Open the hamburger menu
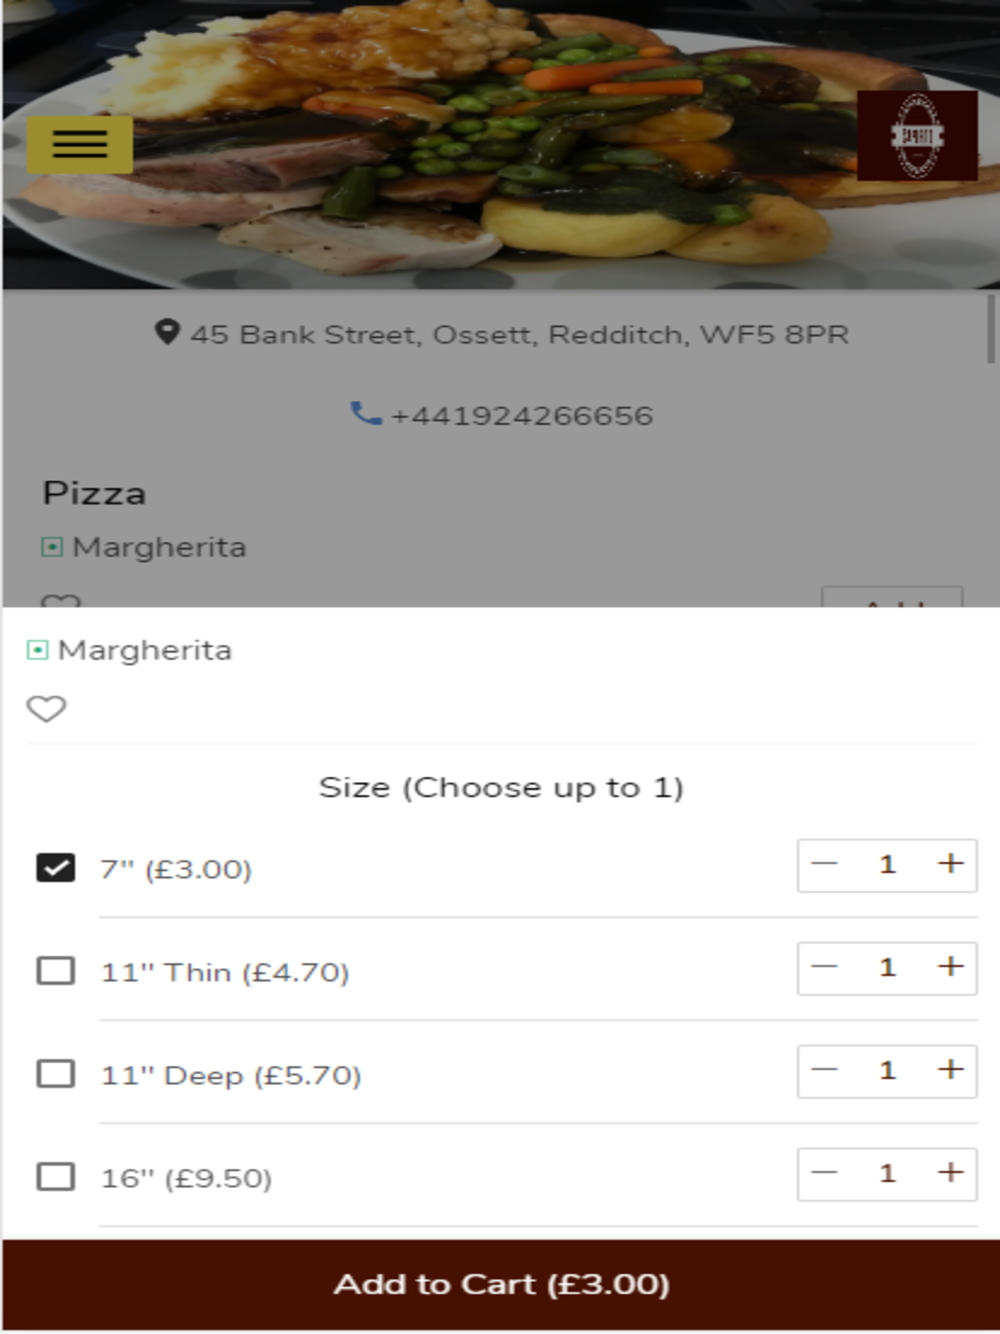This screenshot has height=1334, width=1000. coord(80,145)
